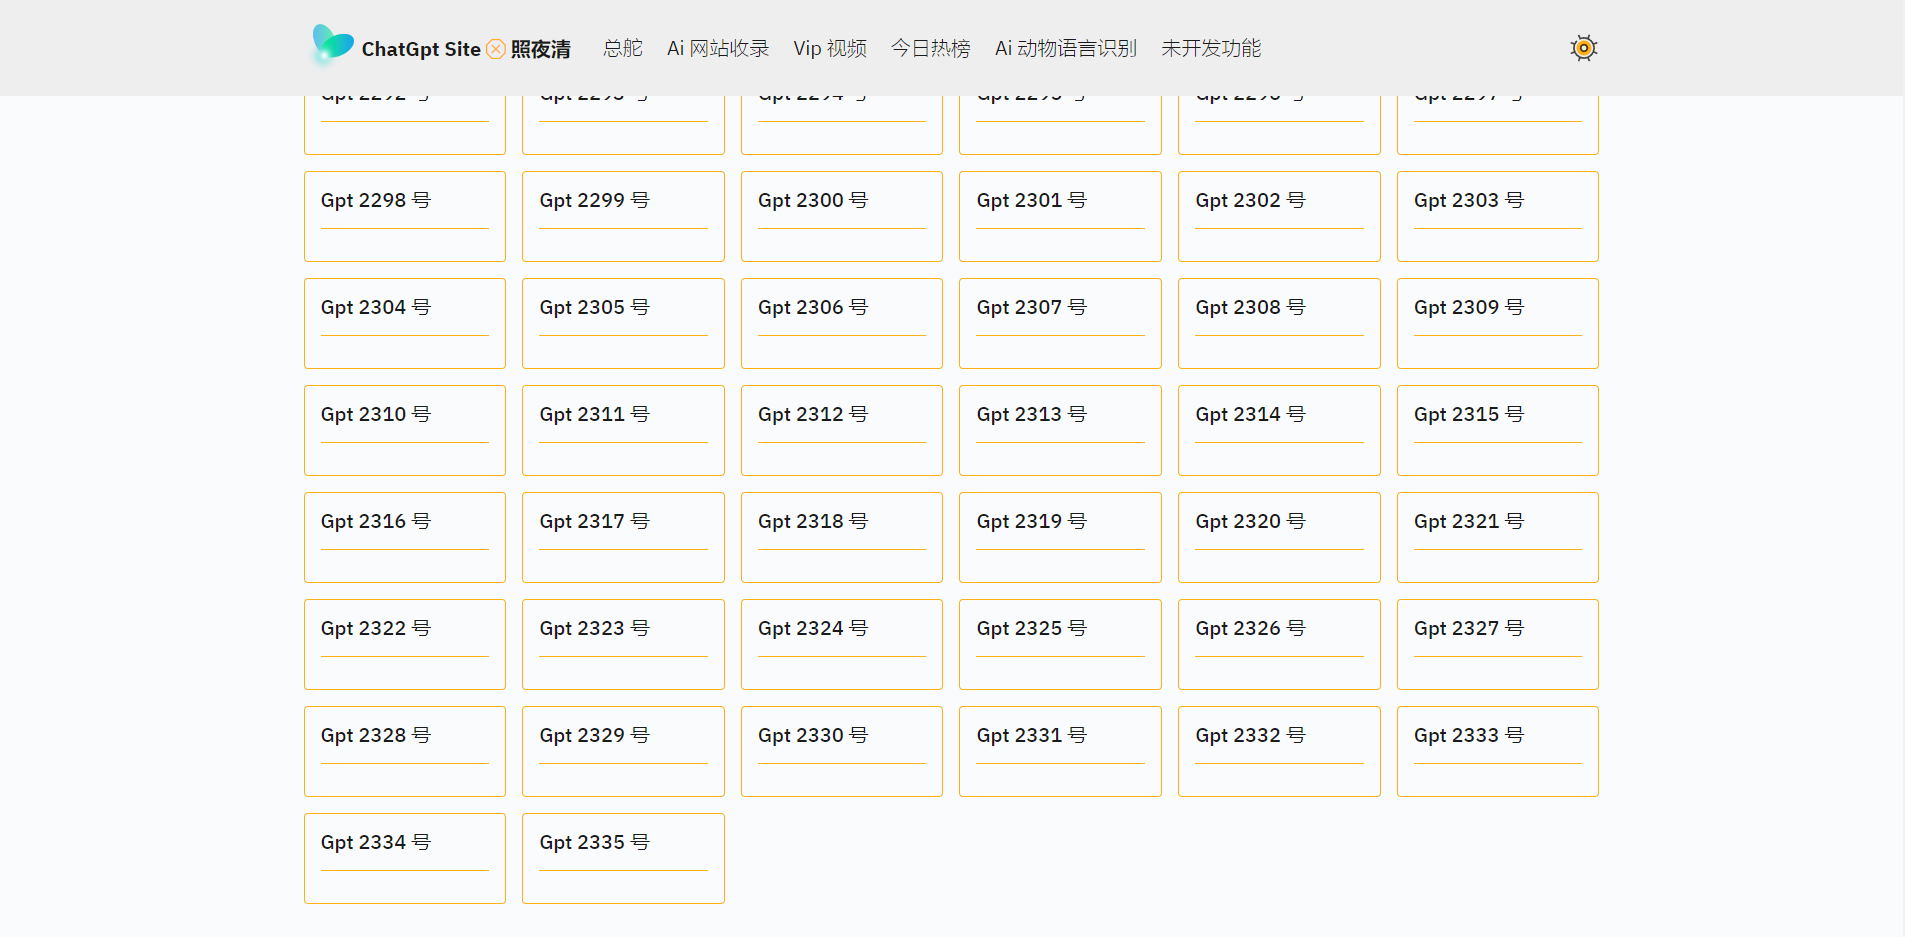
Task: Click Gpt 2330 号 card
Action: pyautogui.click(x=841, y=751)
